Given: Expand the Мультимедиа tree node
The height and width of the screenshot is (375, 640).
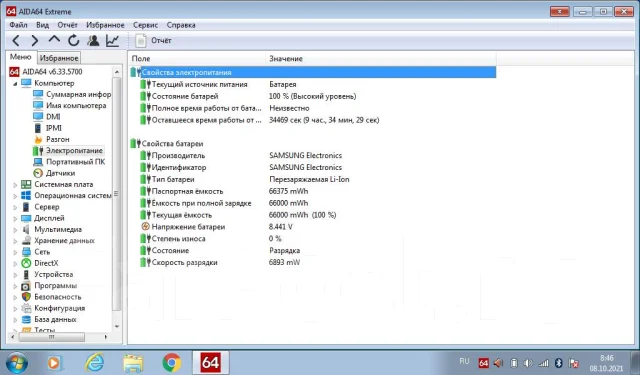Looking at the screenshot, I should click(15, 230).
